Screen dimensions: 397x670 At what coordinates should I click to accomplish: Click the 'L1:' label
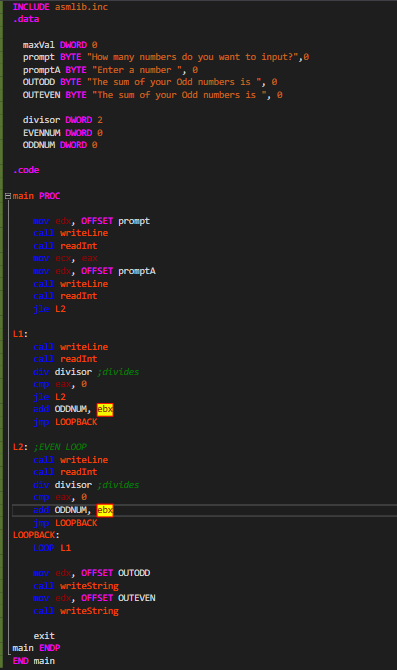[x=20, y=334]
